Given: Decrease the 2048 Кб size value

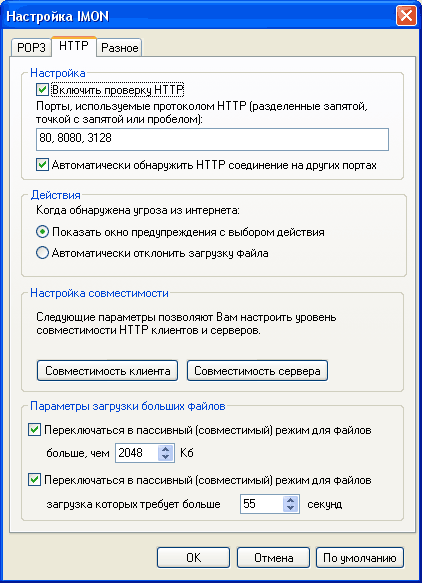Looking at the screenshot, I should 166,457.
